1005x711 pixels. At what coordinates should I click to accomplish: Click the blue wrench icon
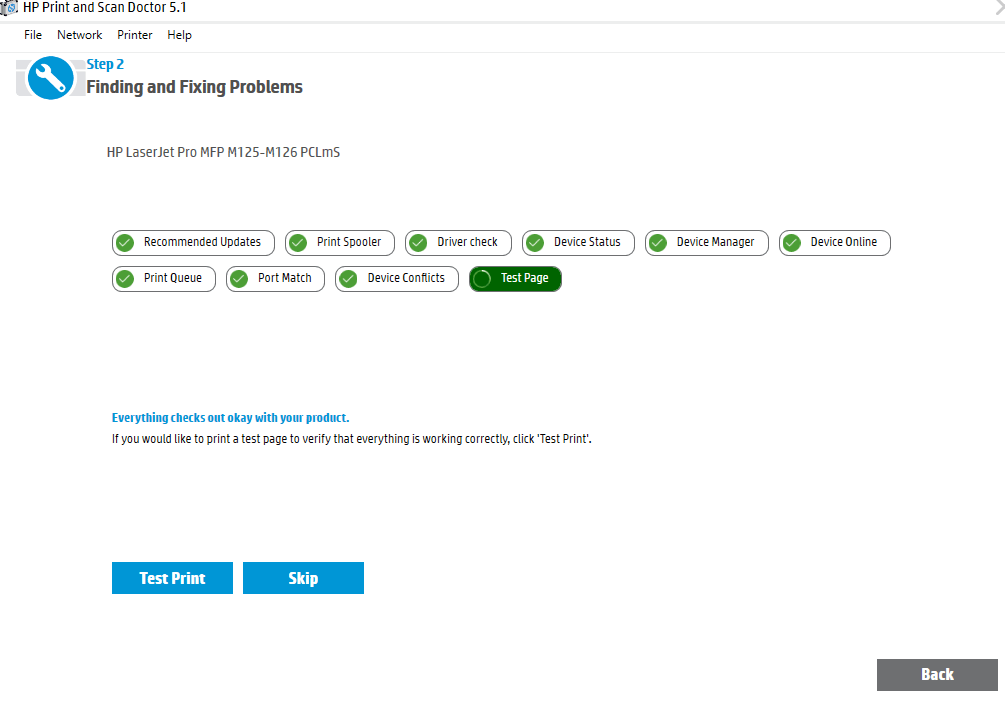point(51,78)
